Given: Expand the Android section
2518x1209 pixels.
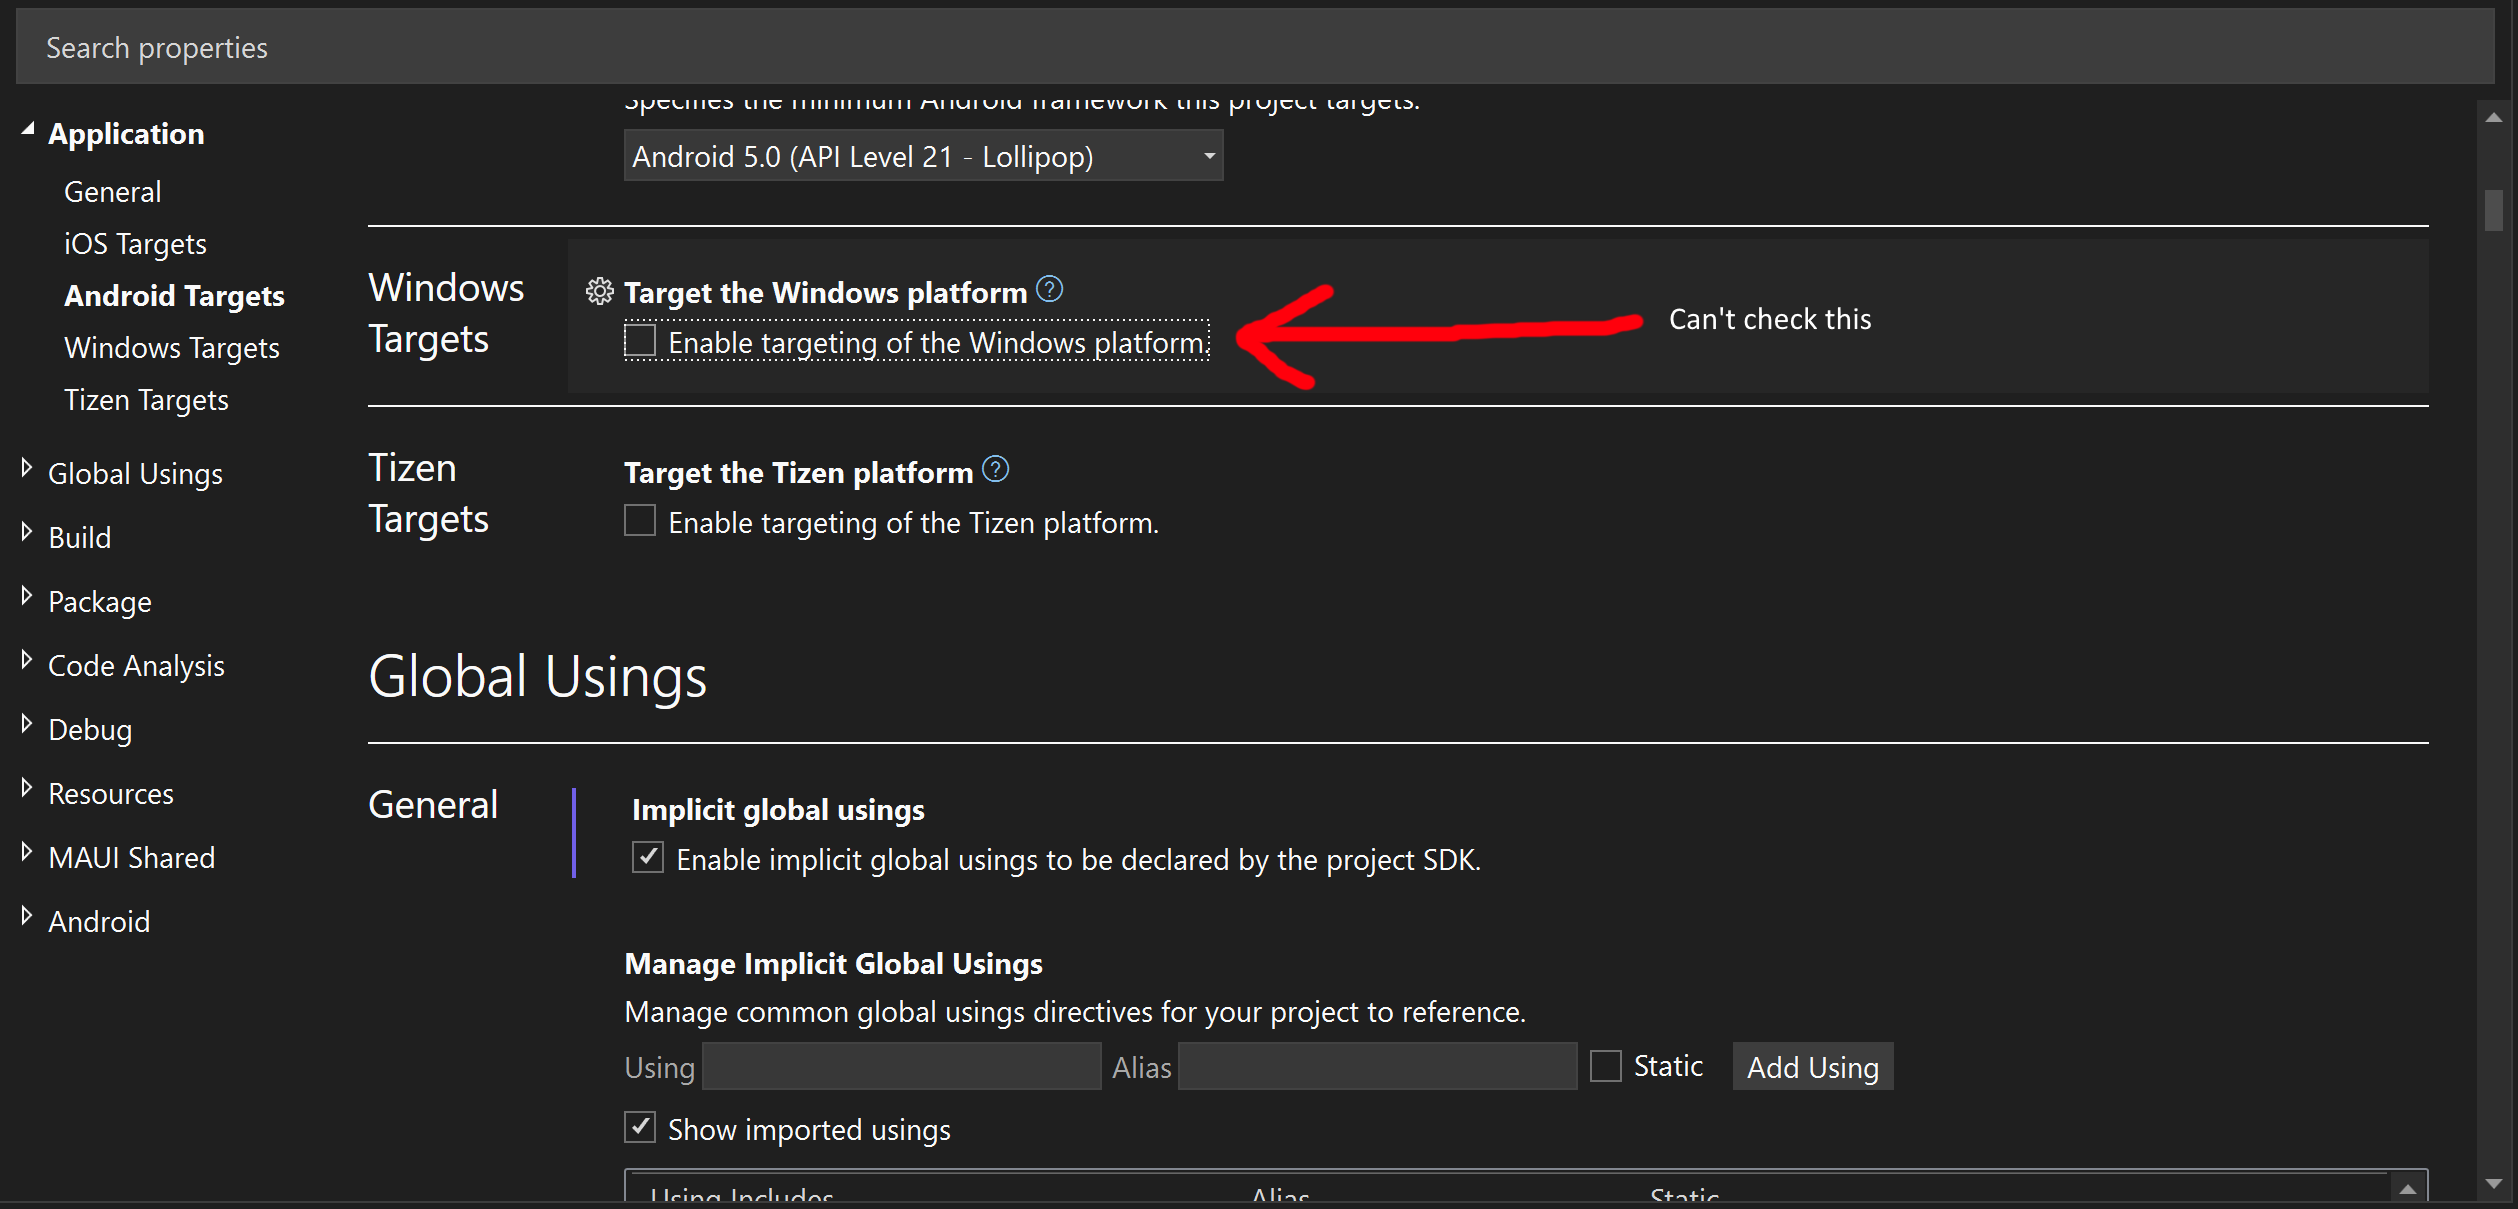Looking at the screenshot, I should [x=27, y=915].
